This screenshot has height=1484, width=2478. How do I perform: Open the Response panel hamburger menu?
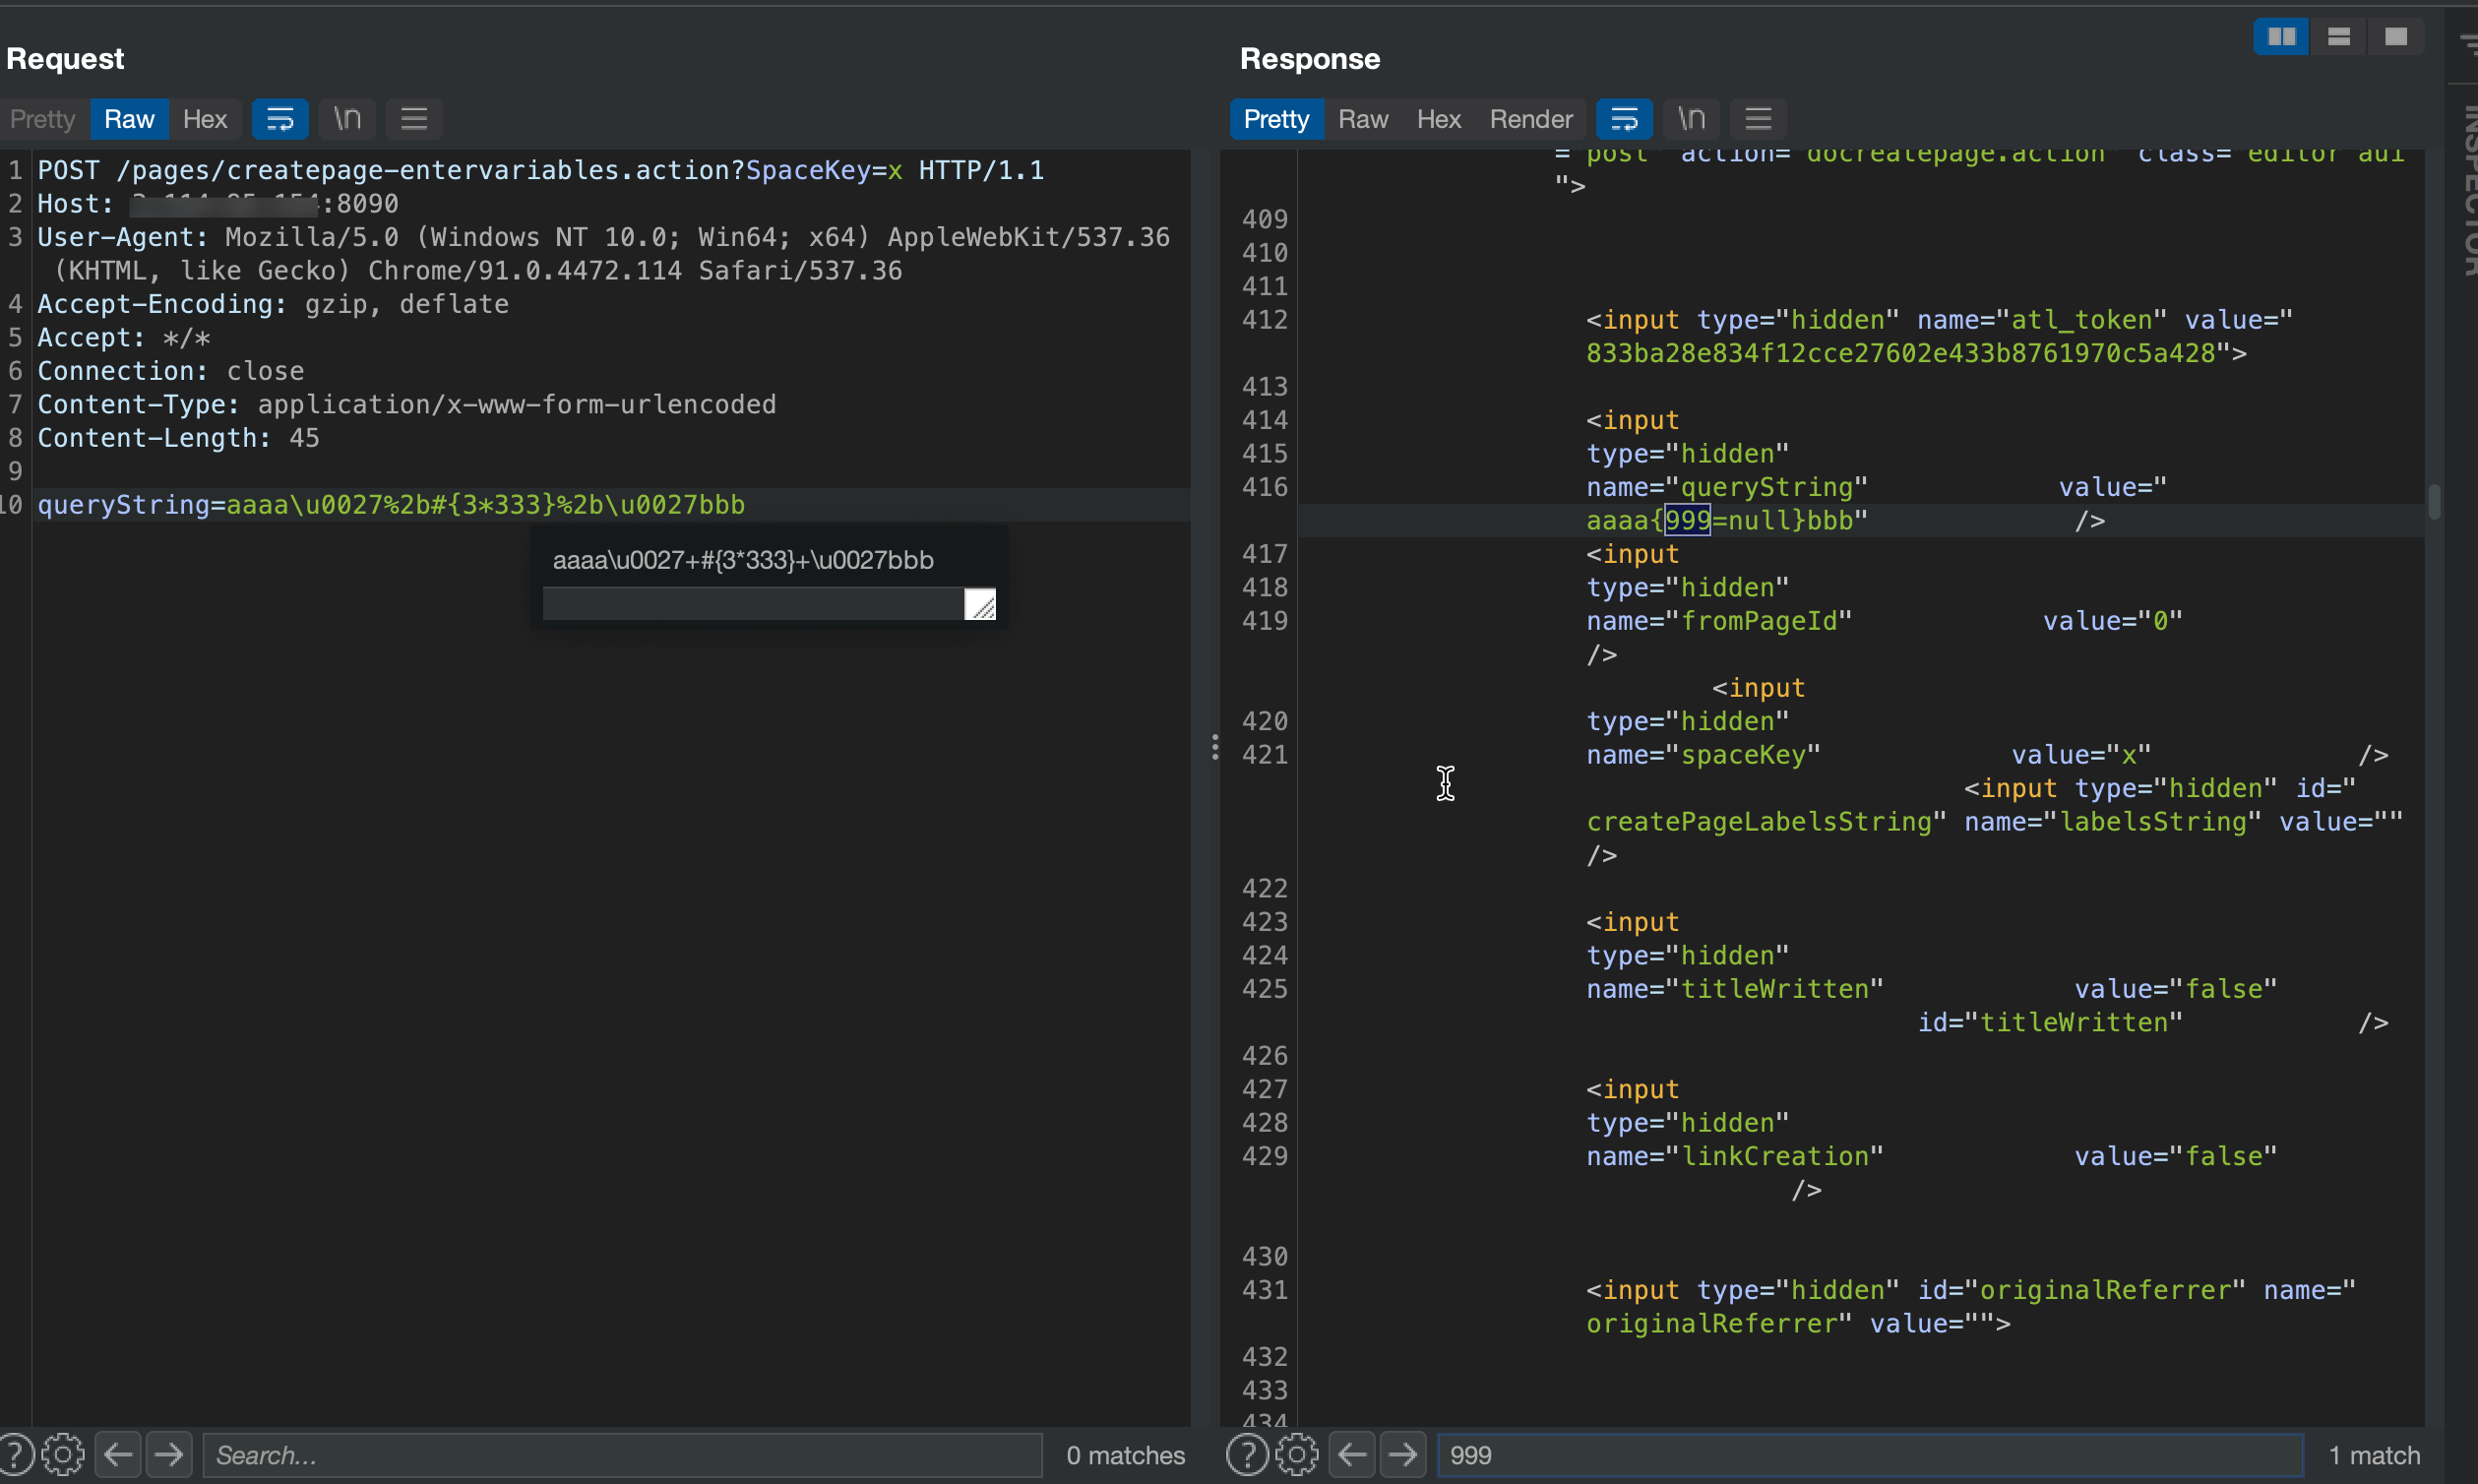[x=1758, y=119]
